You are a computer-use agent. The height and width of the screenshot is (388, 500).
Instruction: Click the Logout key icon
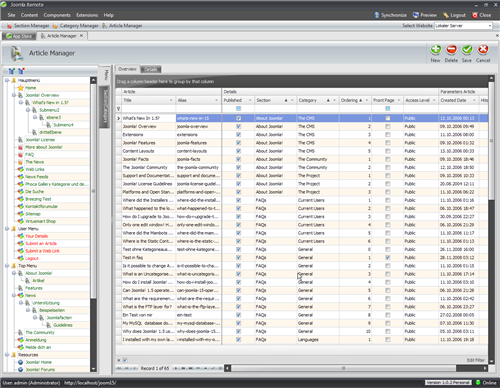[446, 15]
